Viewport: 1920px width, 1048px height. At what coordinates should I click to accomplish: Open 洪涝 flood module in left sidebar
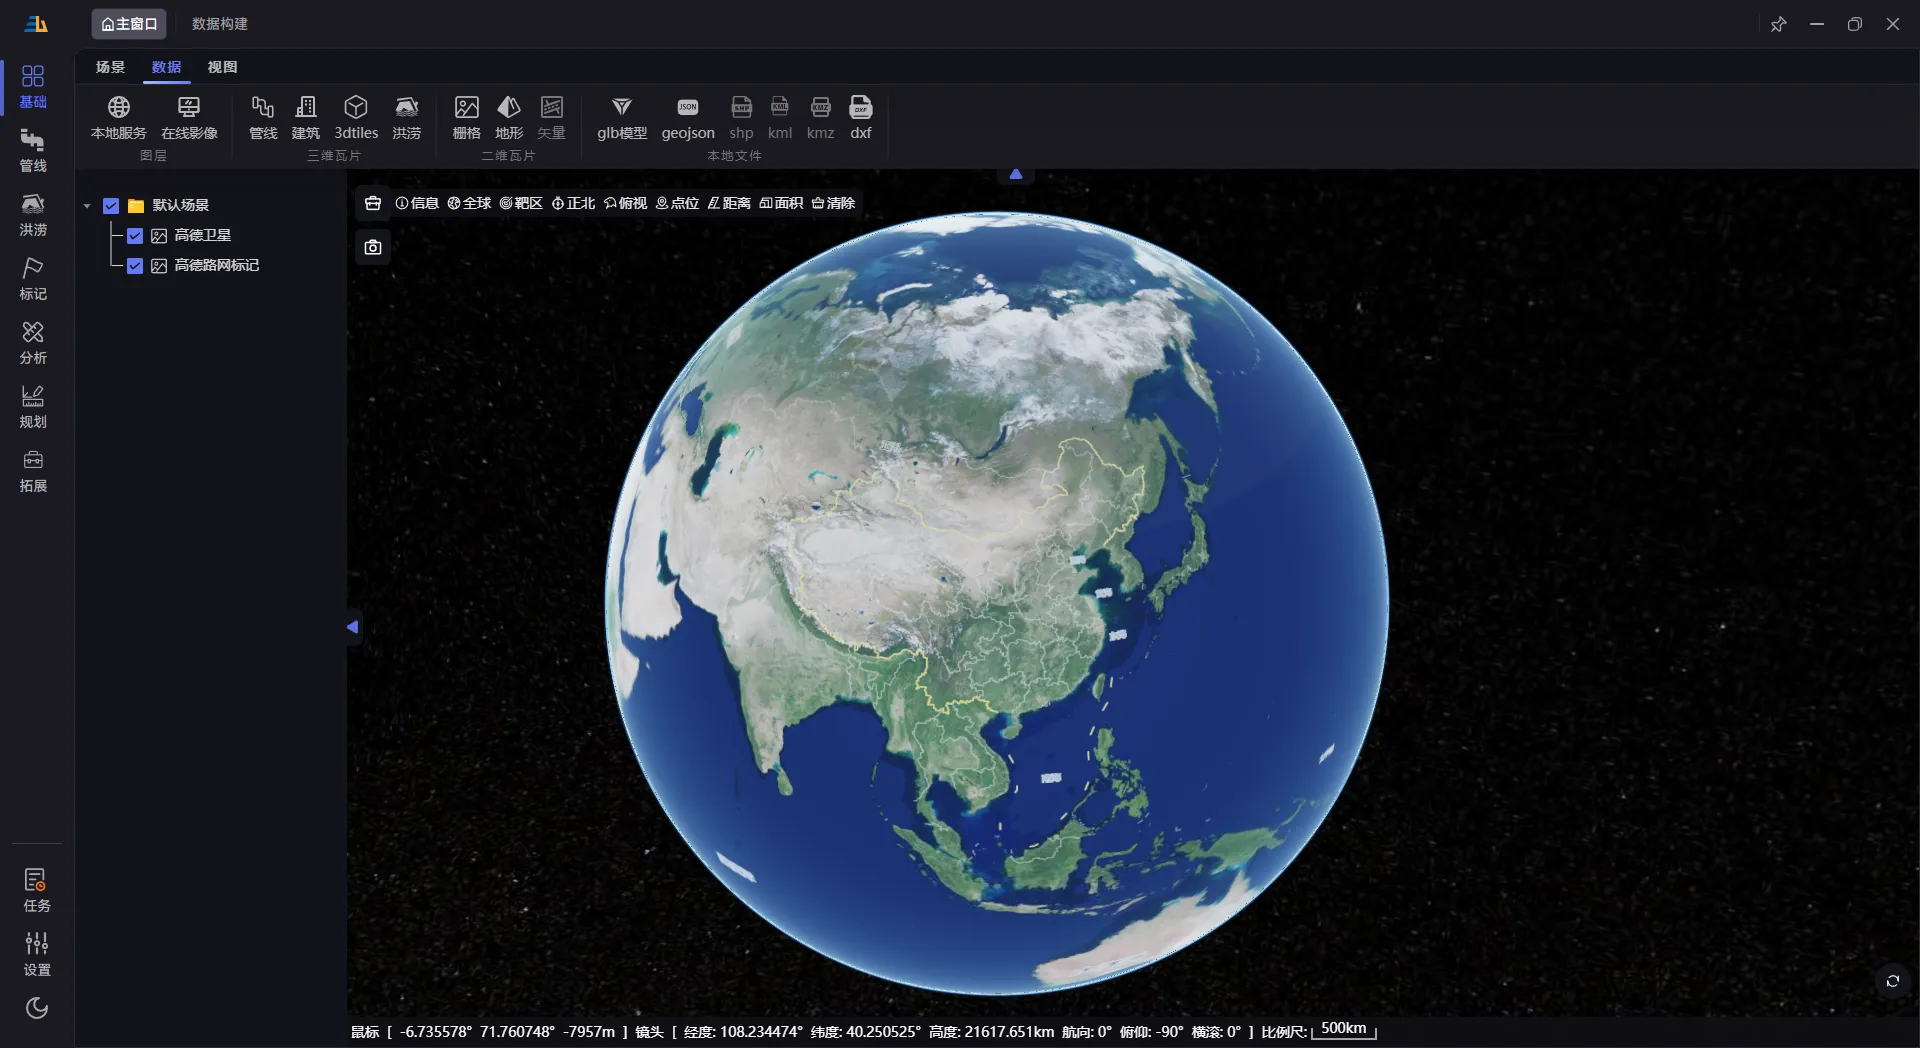coord(33,214)
